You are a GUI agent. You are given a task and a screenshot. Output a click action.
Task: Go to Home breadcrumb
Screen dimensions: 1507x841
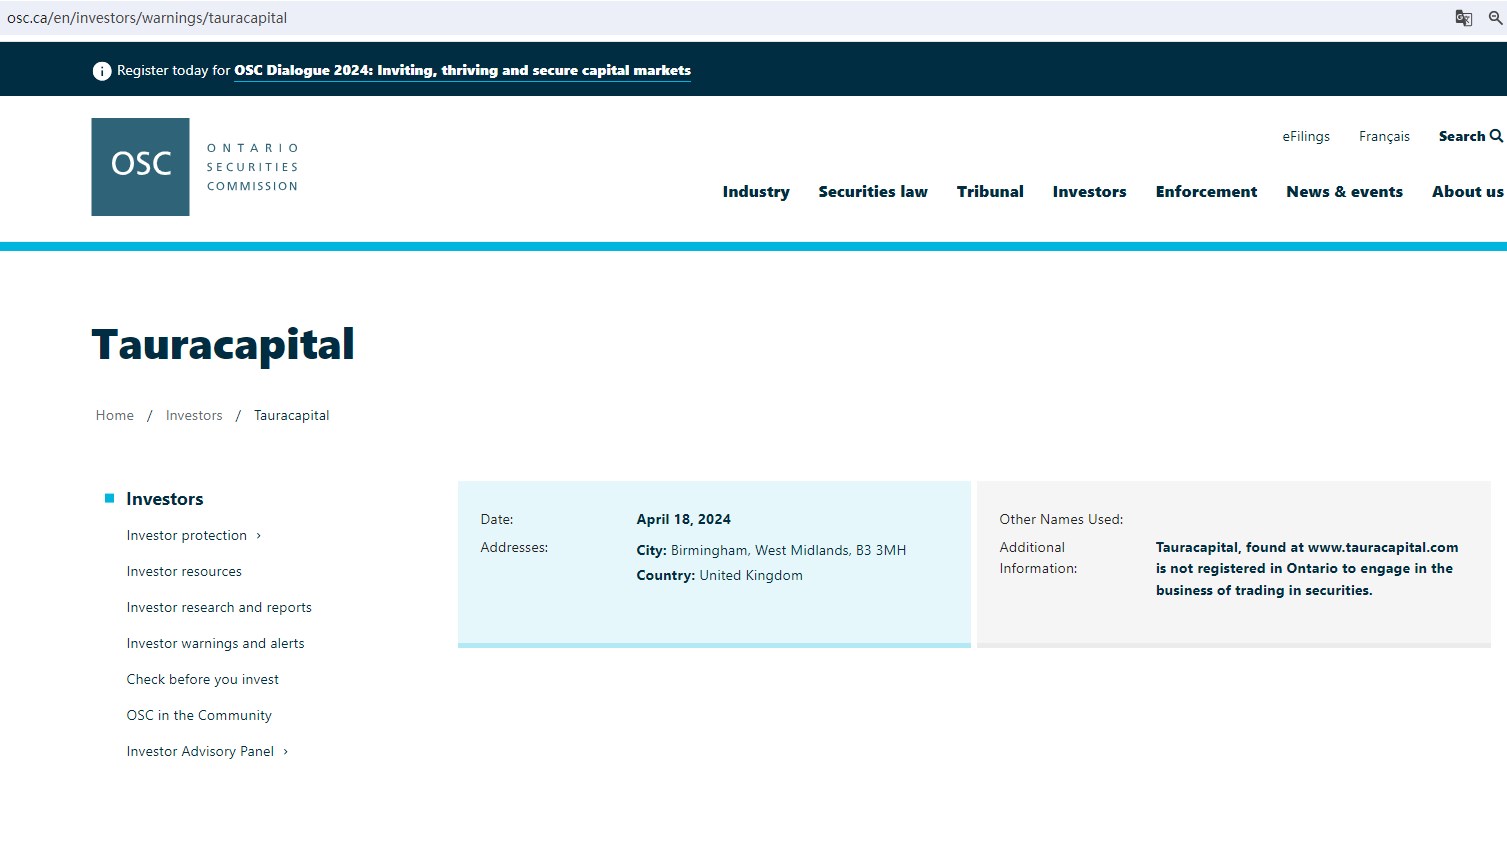[115, 416]
